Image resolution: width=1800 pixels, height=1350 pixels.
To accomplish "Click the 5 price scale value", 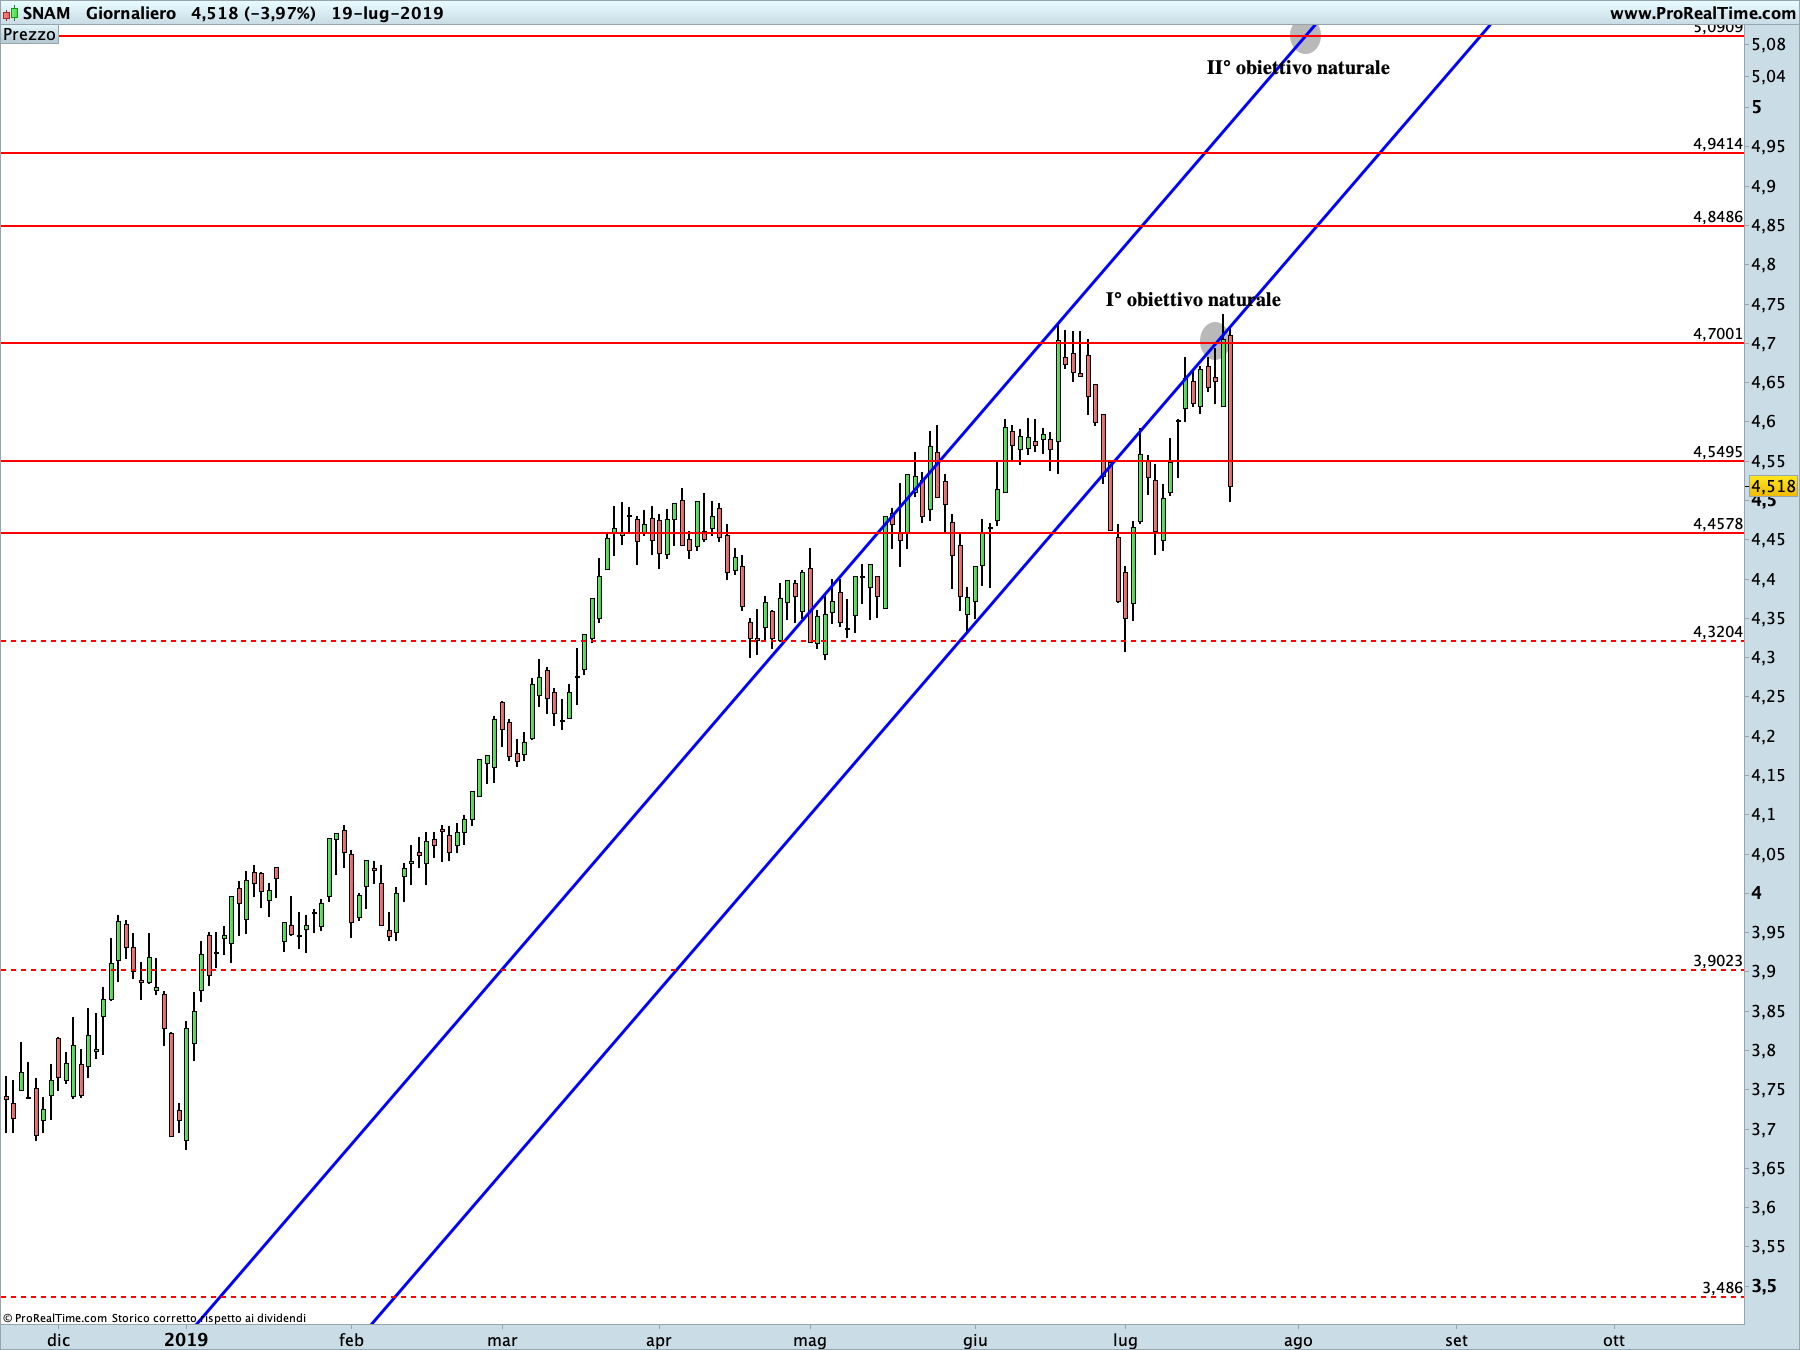I will click(x=1757, y=107).
